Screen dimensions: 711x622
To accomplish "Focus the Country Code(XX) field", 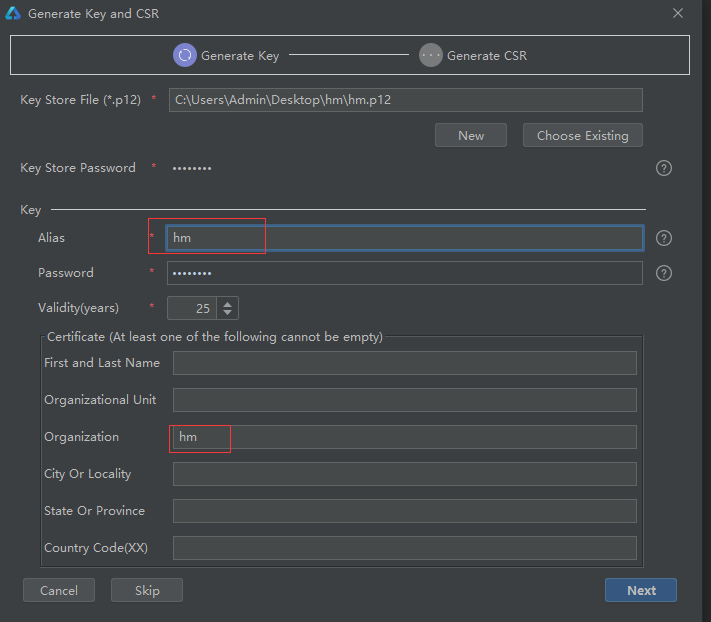I will point(405,548).
